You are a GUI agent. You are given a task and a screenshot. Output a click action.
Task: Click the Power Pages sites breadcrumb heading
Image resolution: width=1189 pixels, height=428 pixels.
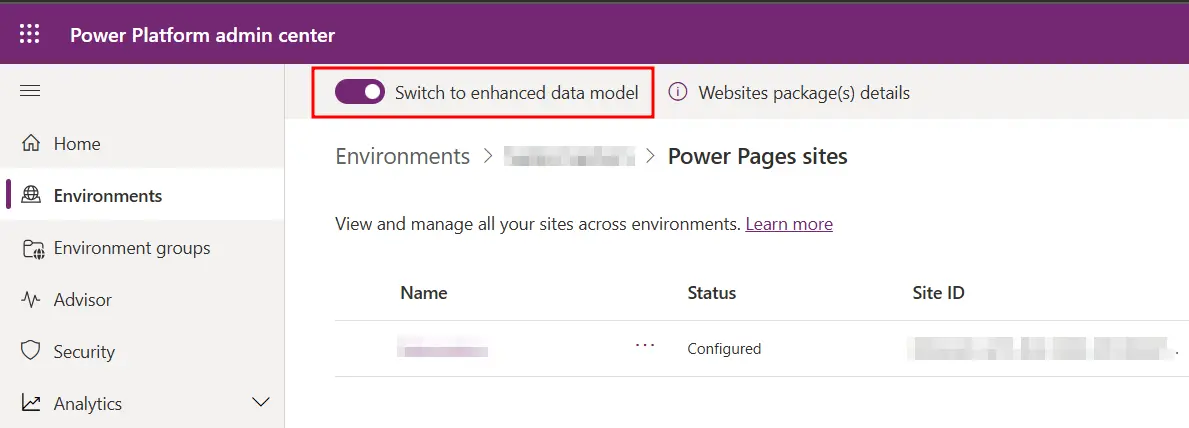[x=758, y=156]
